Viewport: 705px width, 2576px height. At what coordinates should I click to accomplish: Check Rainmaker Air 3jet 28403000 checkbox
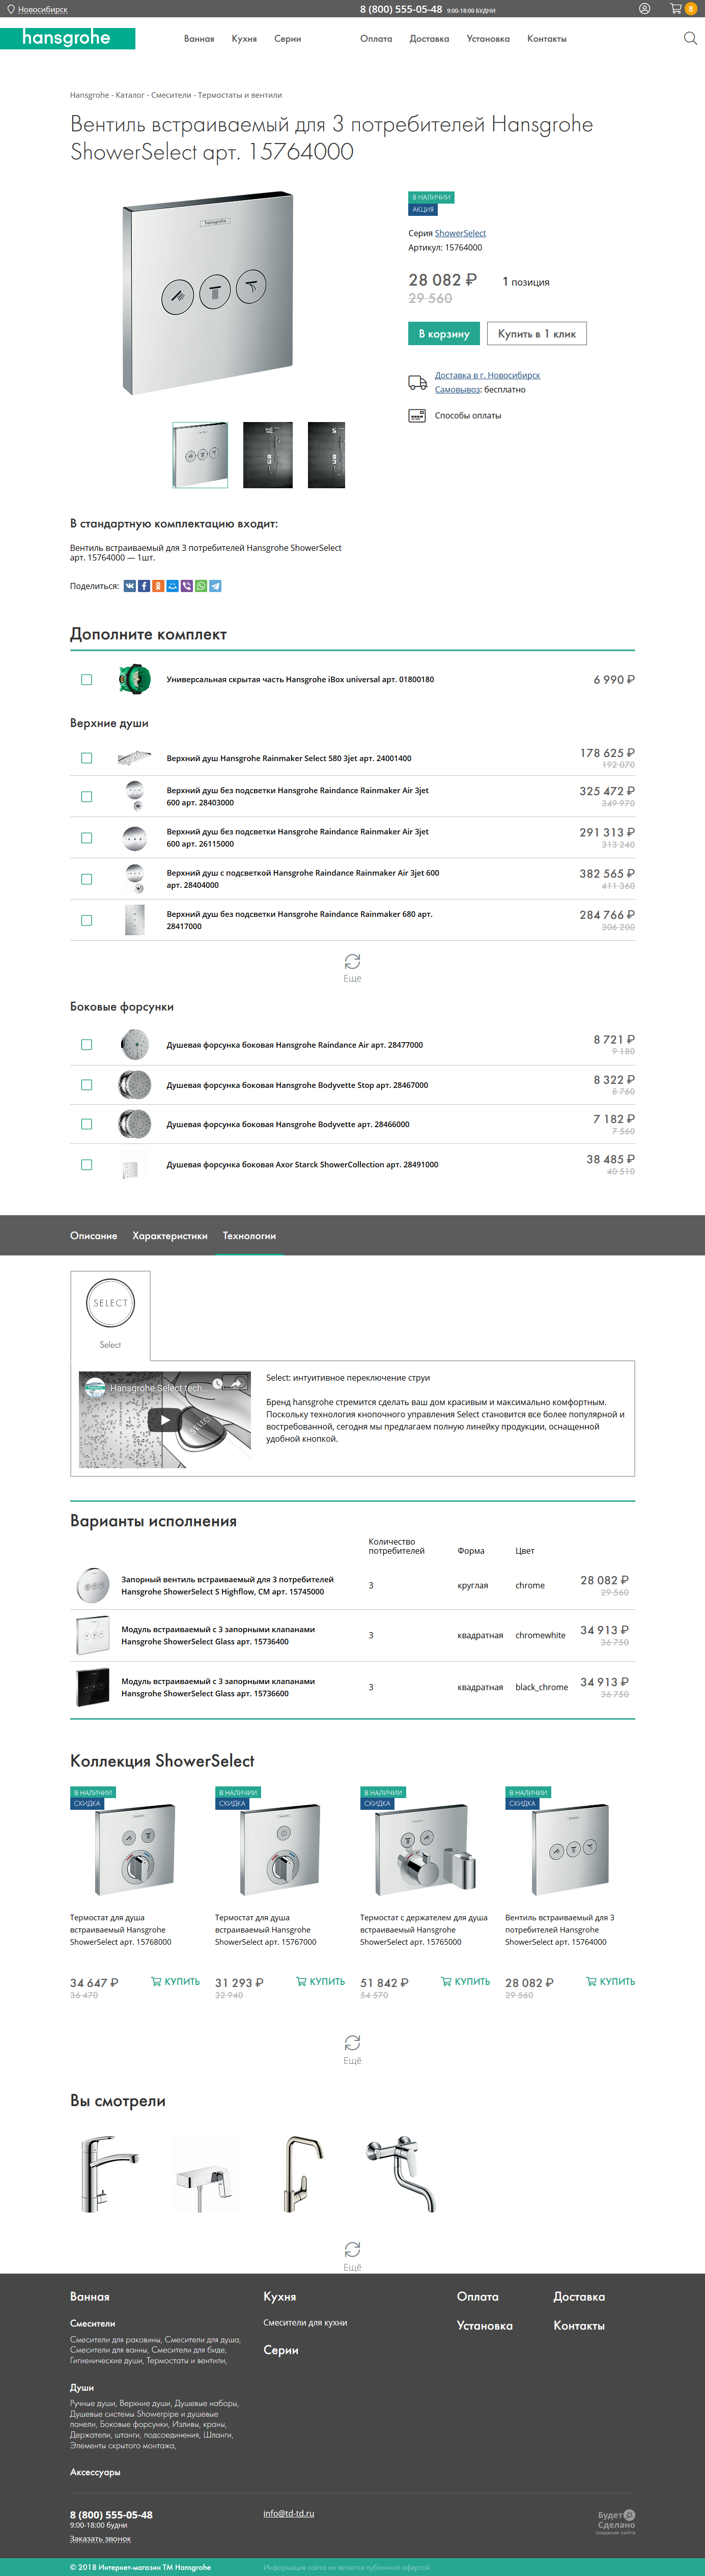click(87, 797)
